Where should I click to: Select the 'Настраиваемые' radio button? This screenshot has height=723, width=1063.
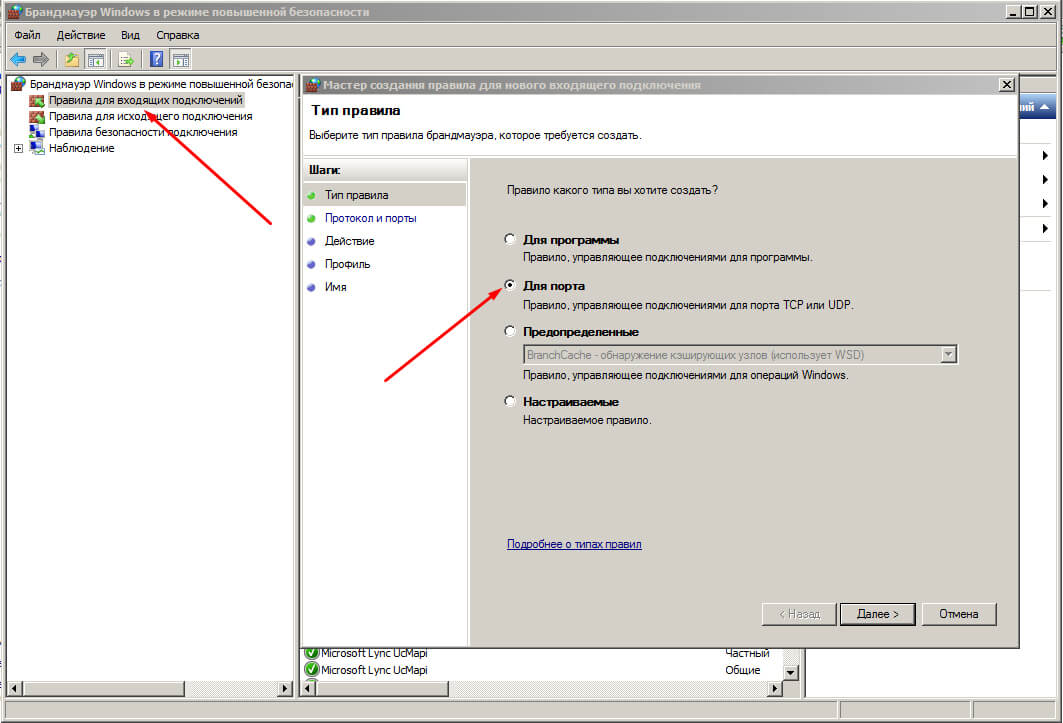pyautogui.click(x=510, y=402)
